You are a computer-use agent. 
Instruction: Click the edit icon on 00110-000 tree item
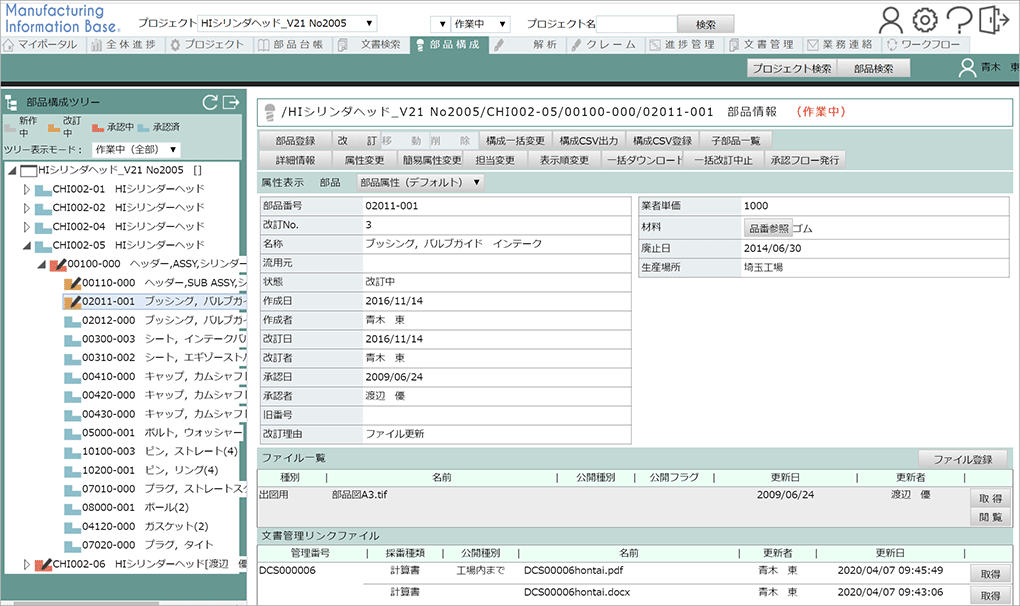pos(71,283)
